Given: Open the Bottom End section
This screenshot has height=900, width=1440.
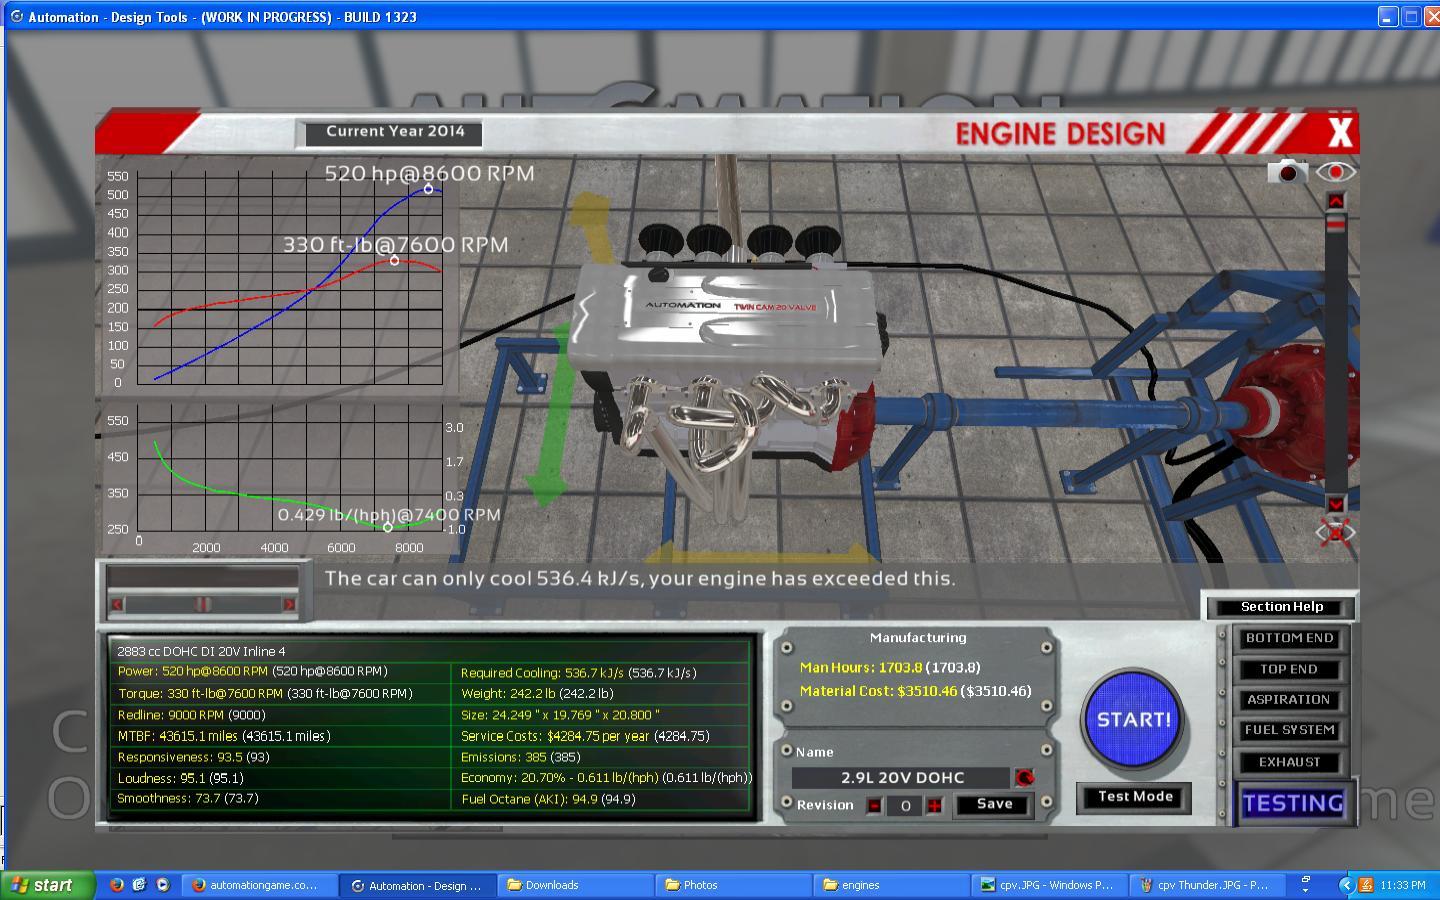Looking at the screenshot, I should pos(1288,638).
